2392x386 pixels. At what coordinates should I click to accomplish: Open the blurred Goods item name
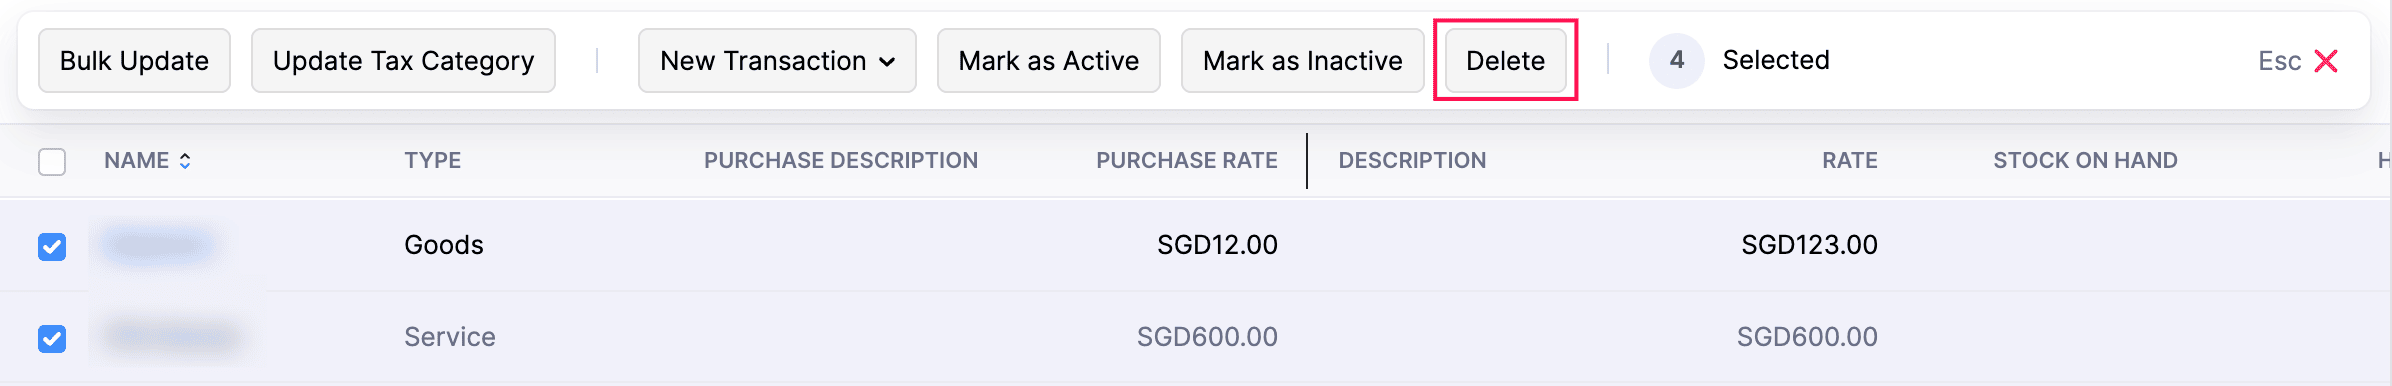click(x=160, y=245)
